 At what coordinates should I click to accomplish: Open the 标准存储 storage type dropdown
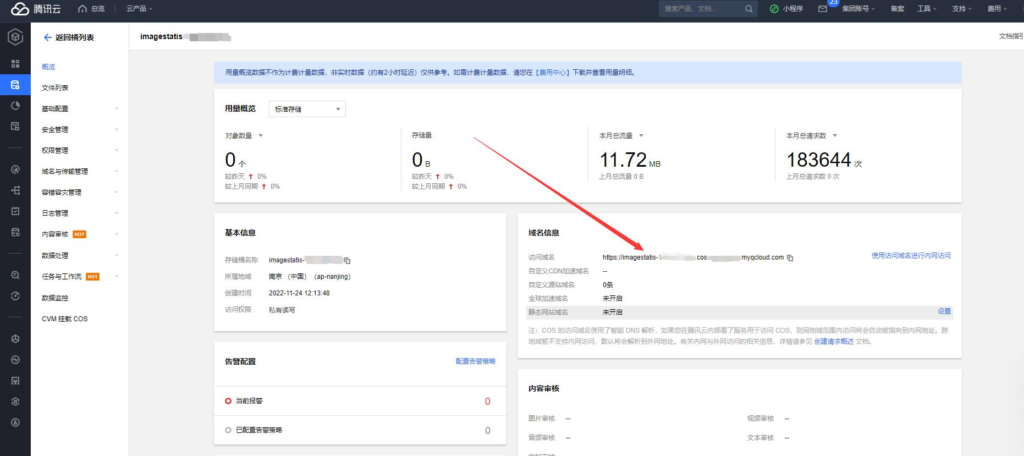pos(307,109)
